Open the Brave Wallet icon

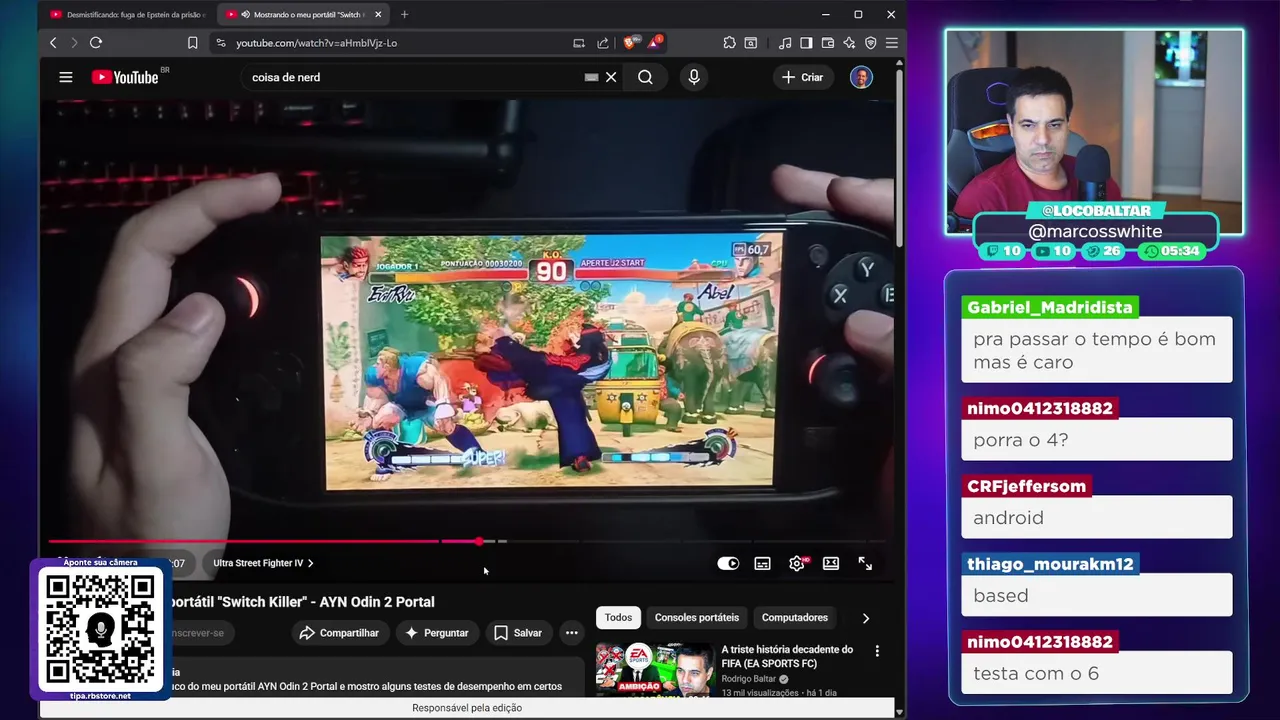click(x=828, y=43)
